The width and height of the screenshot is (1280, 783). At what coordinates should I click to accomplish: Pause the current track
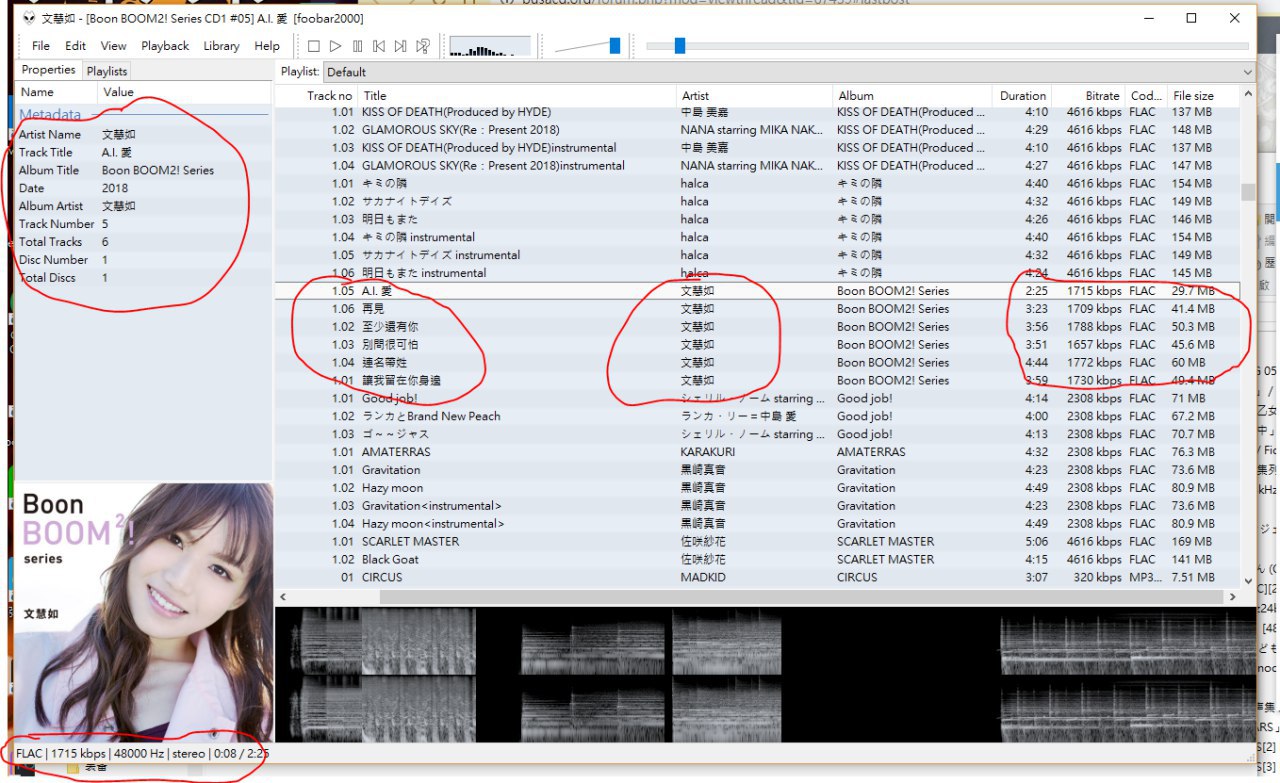tap(357, 46)
